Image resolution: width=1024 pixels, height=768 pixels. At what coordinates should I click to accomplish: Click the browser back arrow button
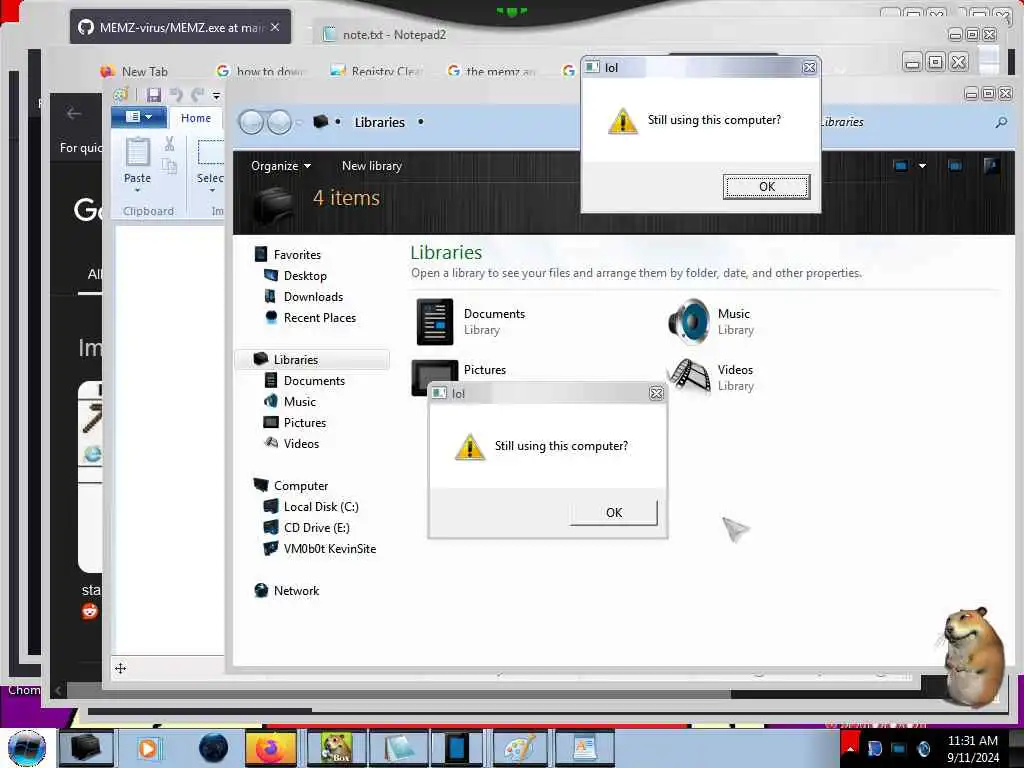[x=74, y=114]
